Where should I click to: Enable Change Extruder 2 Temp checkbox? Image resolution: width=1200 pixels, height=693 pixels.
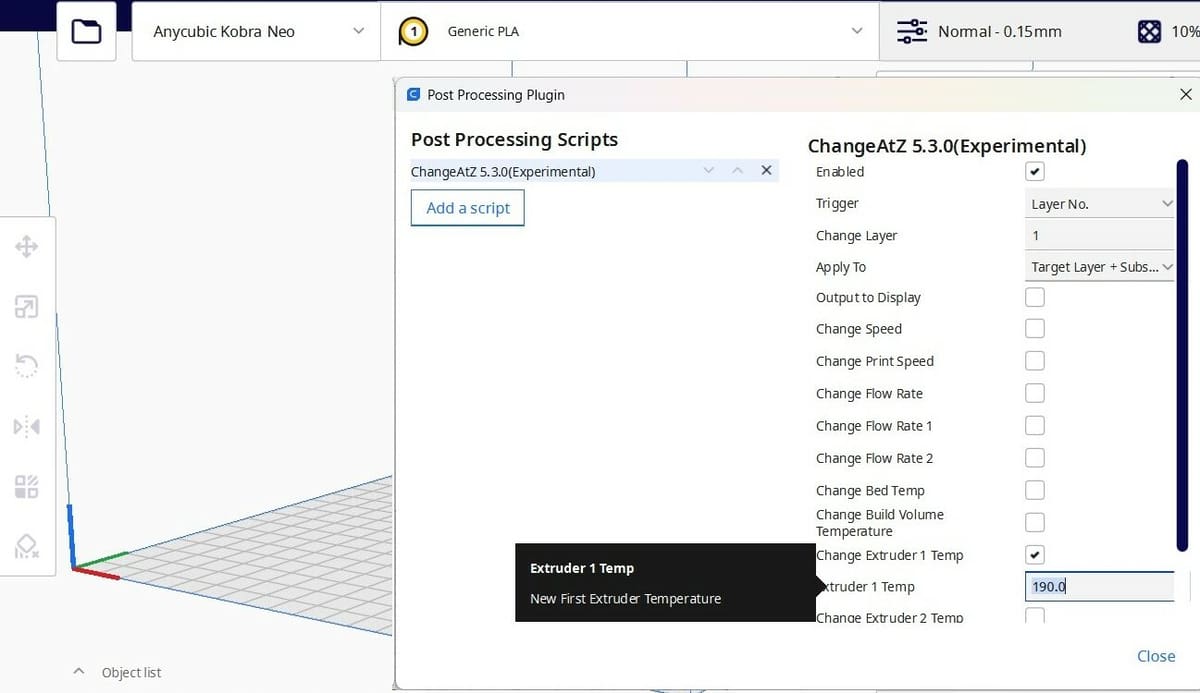coord(1035,615)
